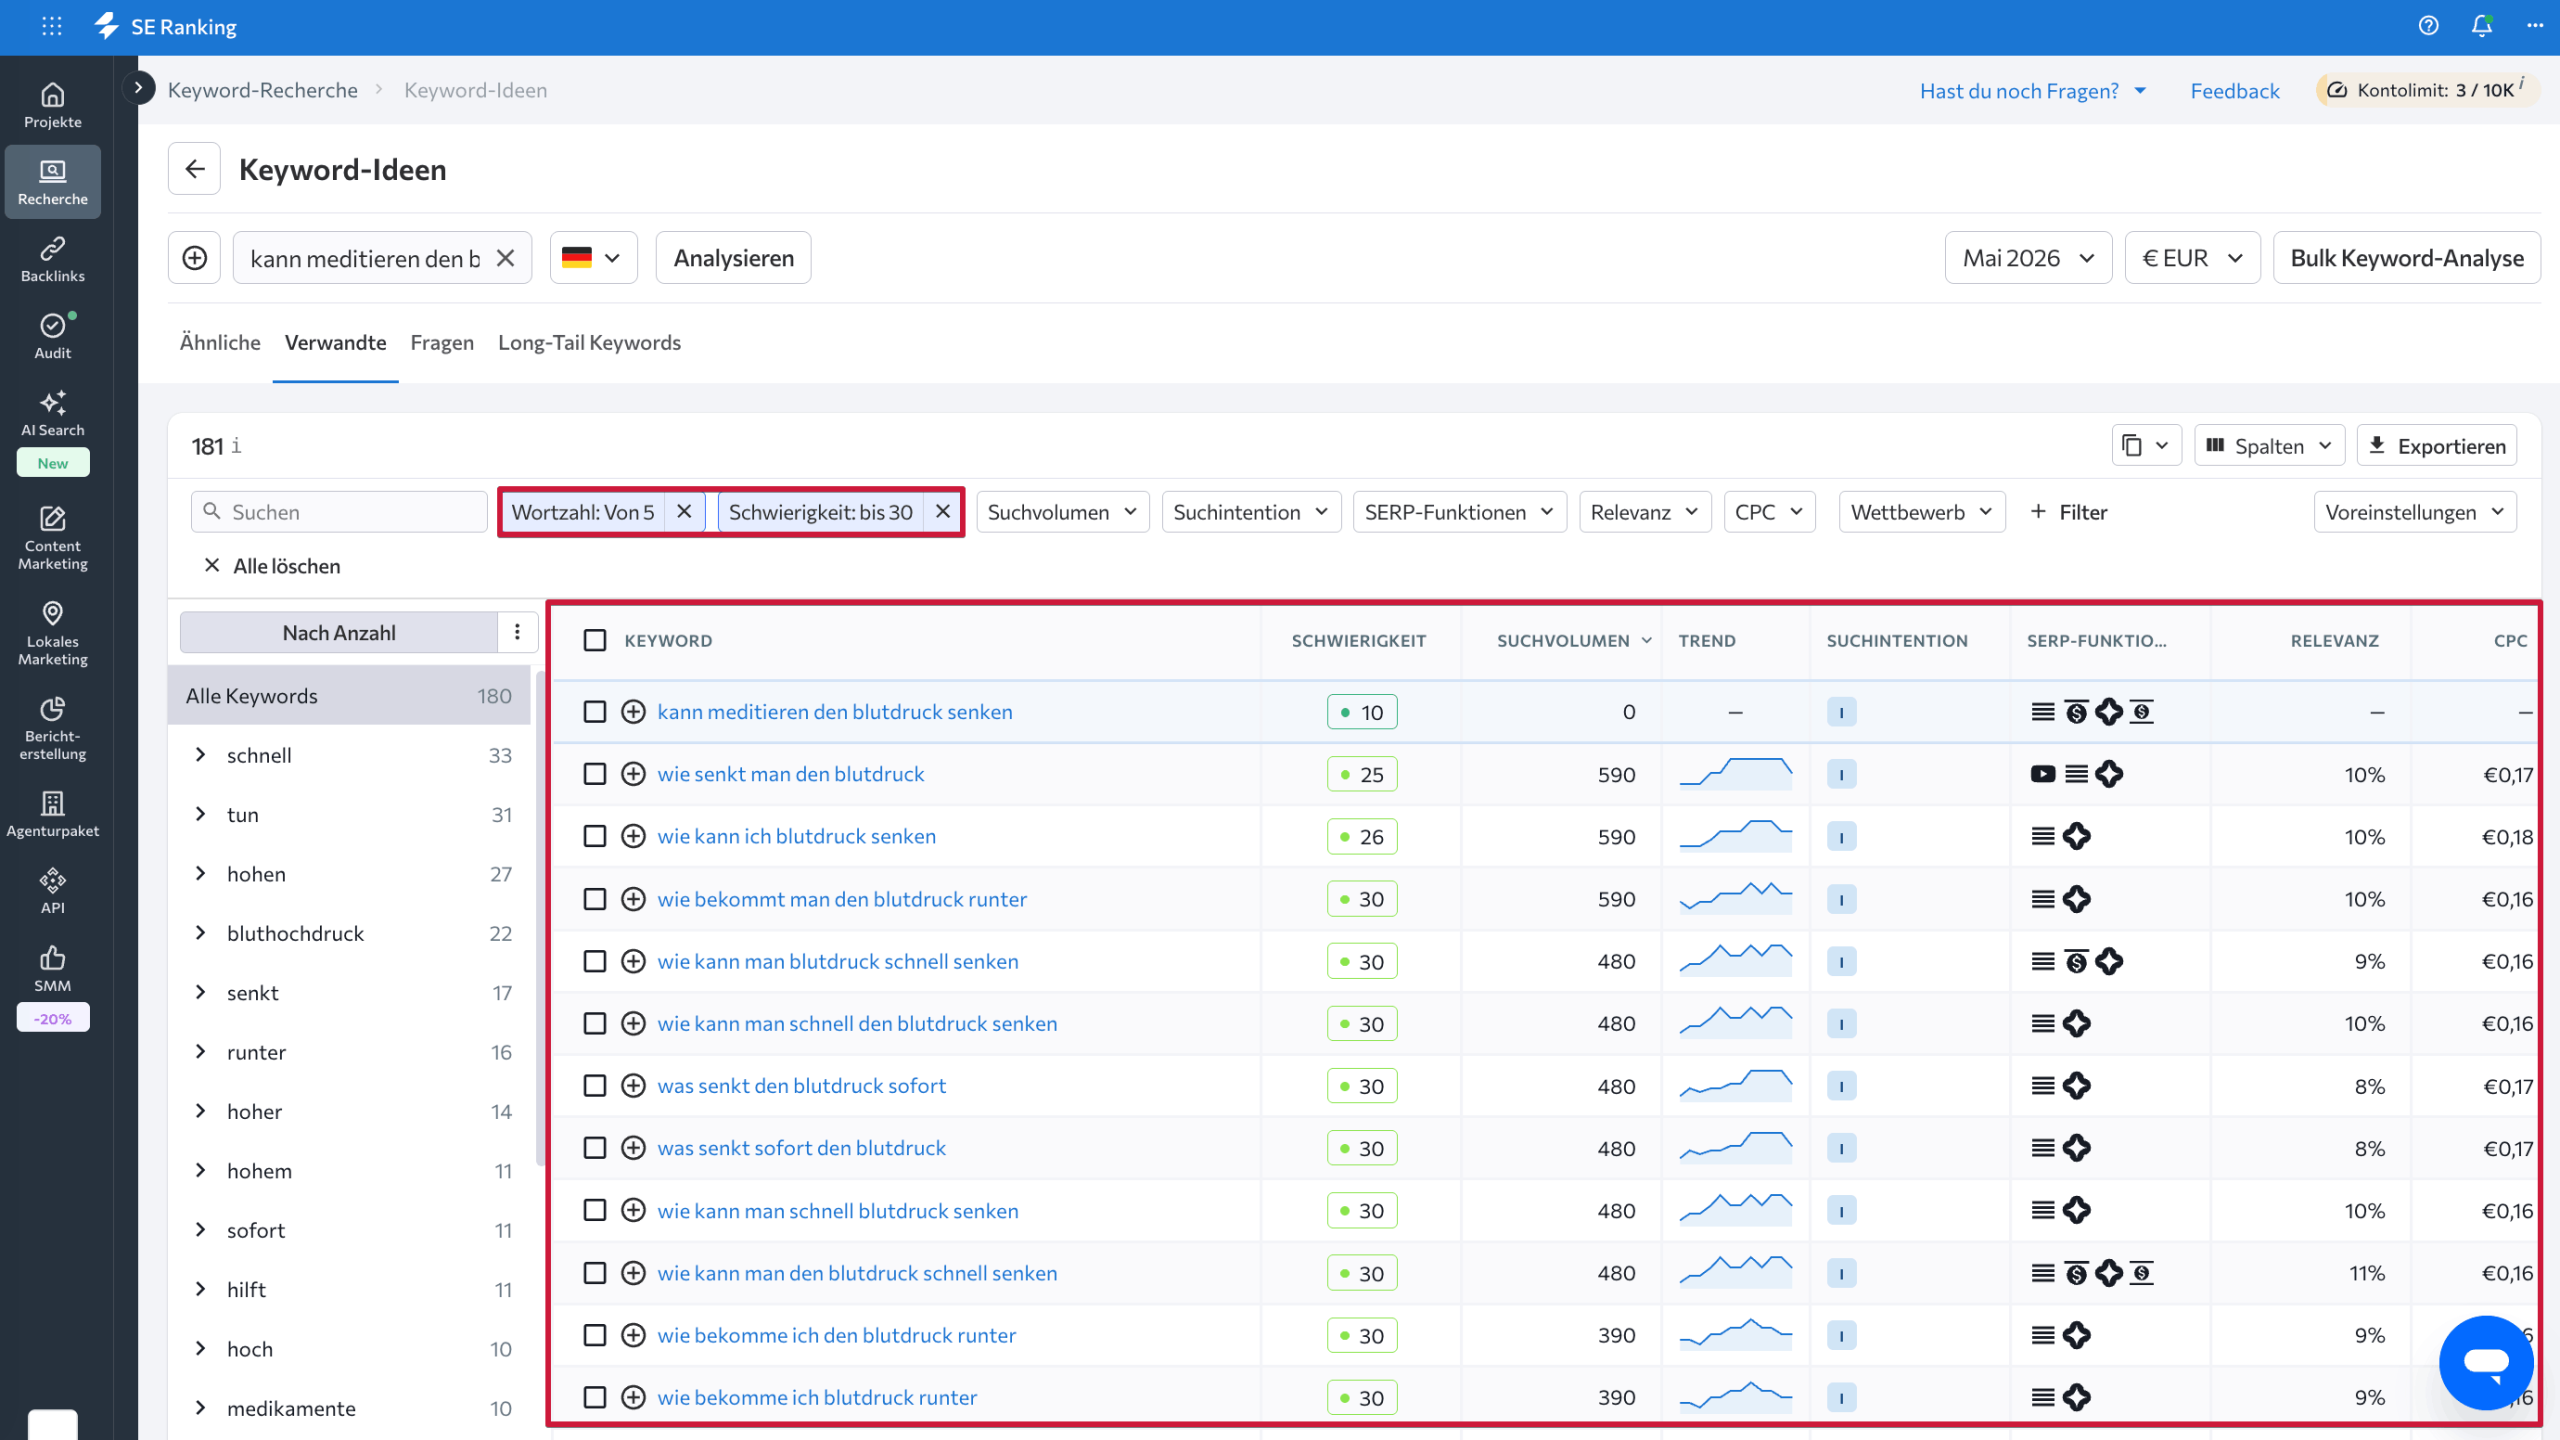Check 'wie bekommt man den blutdruck runter' row
Viewport: 2560px width, 1440px height.
click(x=595, y=899)
